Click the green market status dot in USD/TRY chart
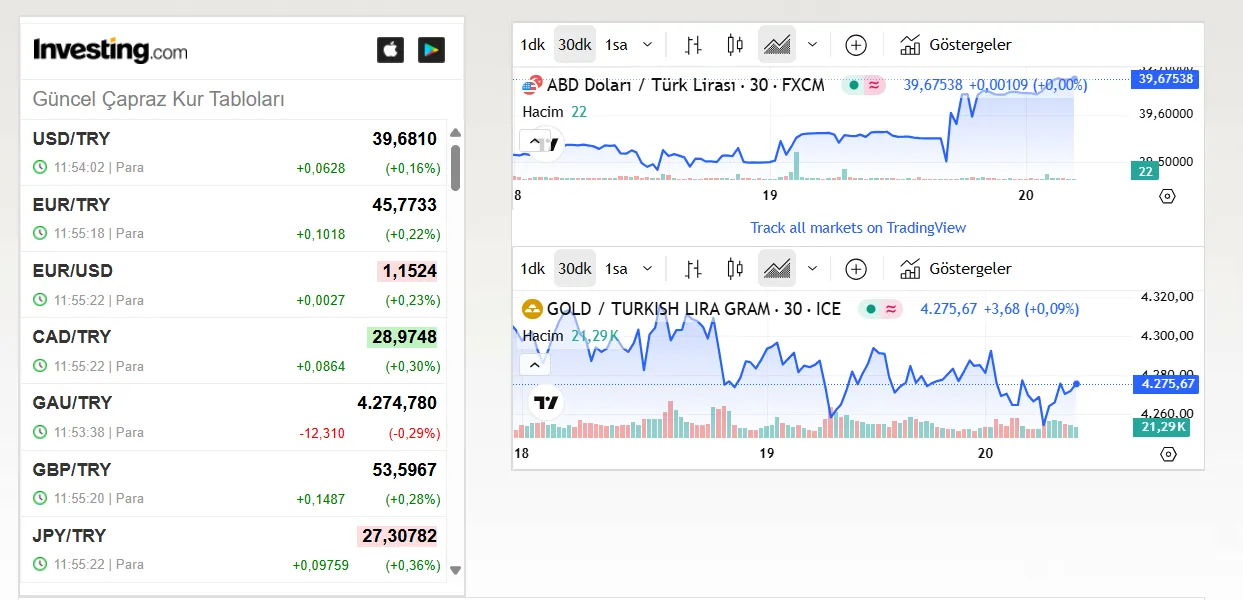1243x600 pixels. click(853, 85)
